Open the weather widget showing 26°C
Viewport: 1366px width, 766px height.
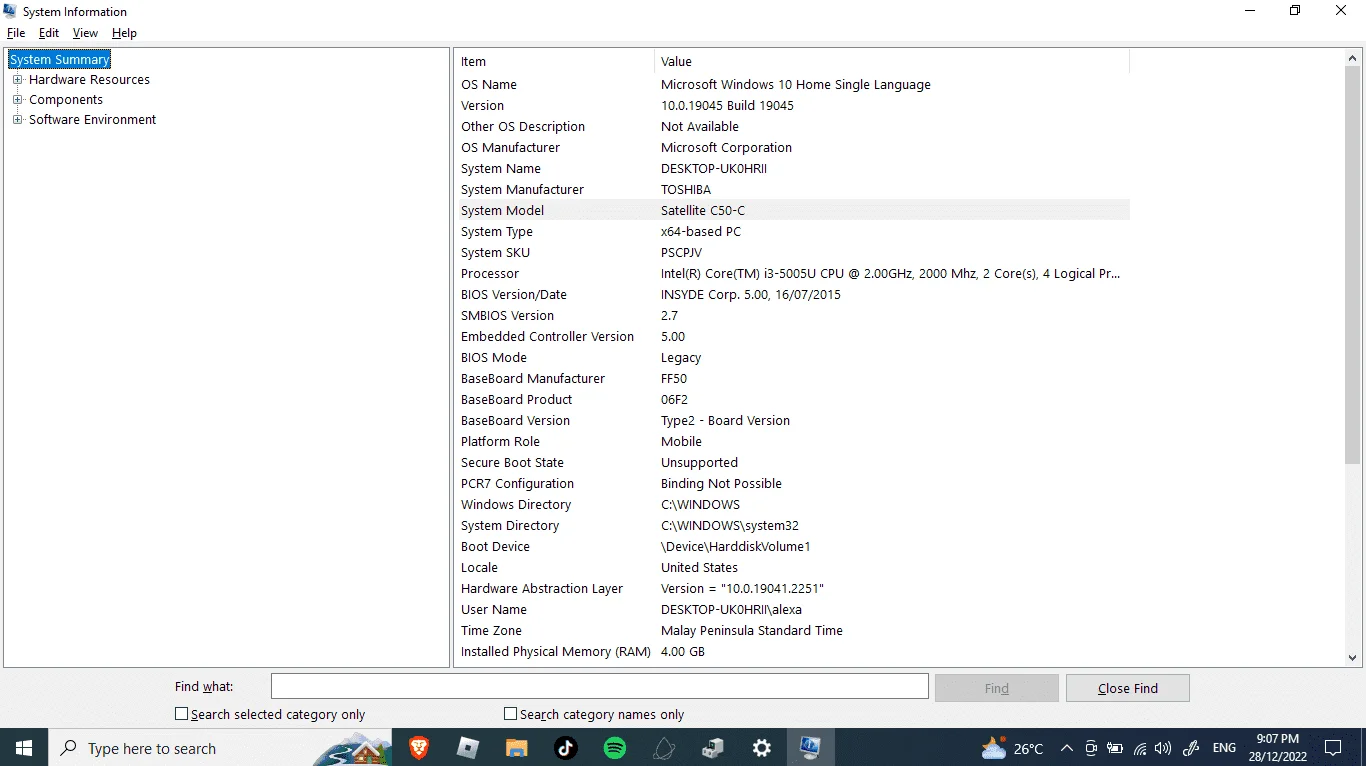[x=1013, y=748]
